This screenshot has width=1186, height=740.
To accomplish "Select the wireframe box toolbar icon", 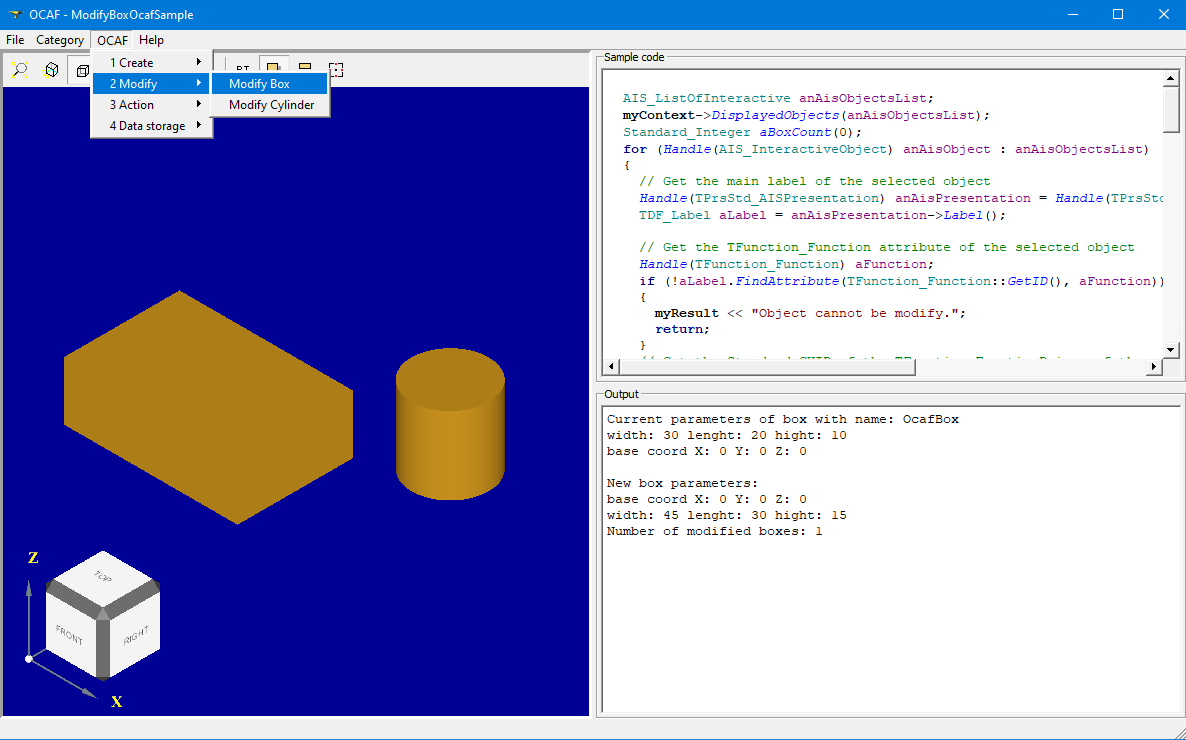I will [81, 70].
